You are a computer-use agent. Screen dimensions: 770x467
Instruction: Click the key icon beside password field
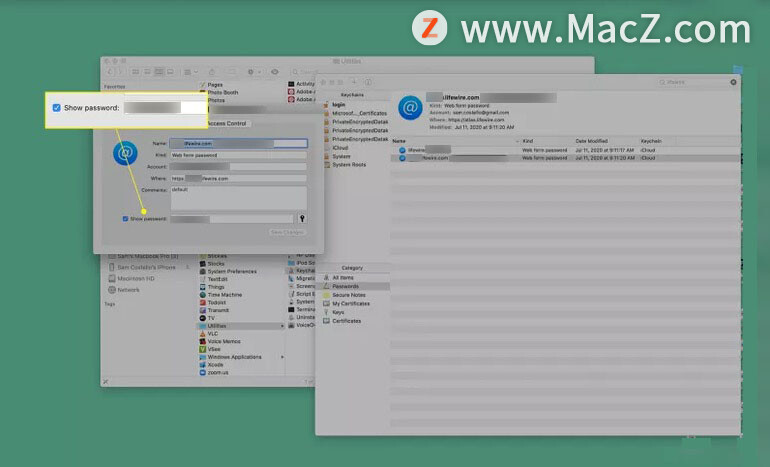[302, 219]
